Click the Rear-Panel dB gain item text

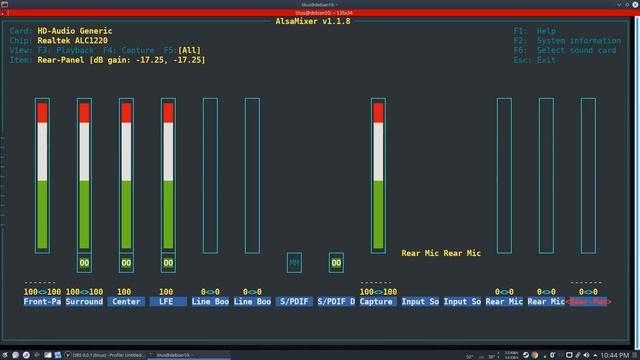coord(122,60)
